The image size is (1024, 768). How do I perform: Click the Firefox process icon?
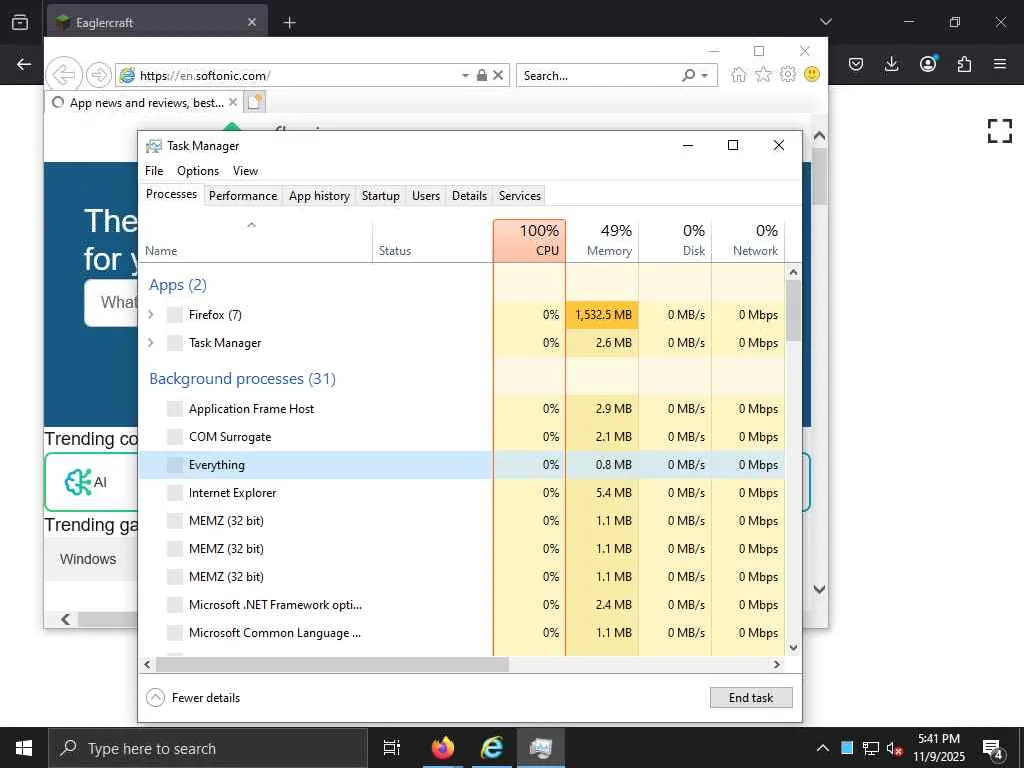(x=174, y=315)
